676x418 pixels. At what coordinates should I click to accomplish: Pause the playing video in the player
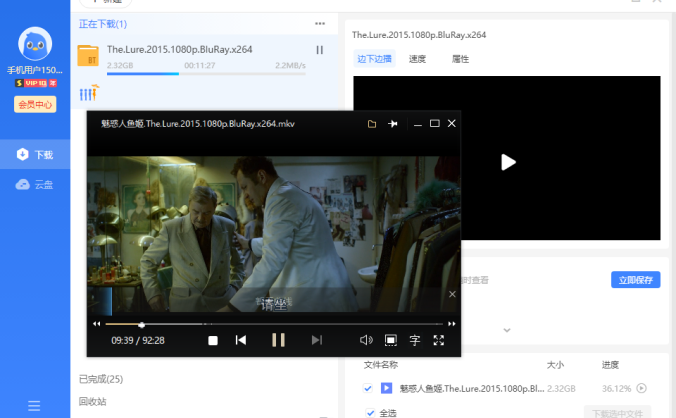pos(279,340)
